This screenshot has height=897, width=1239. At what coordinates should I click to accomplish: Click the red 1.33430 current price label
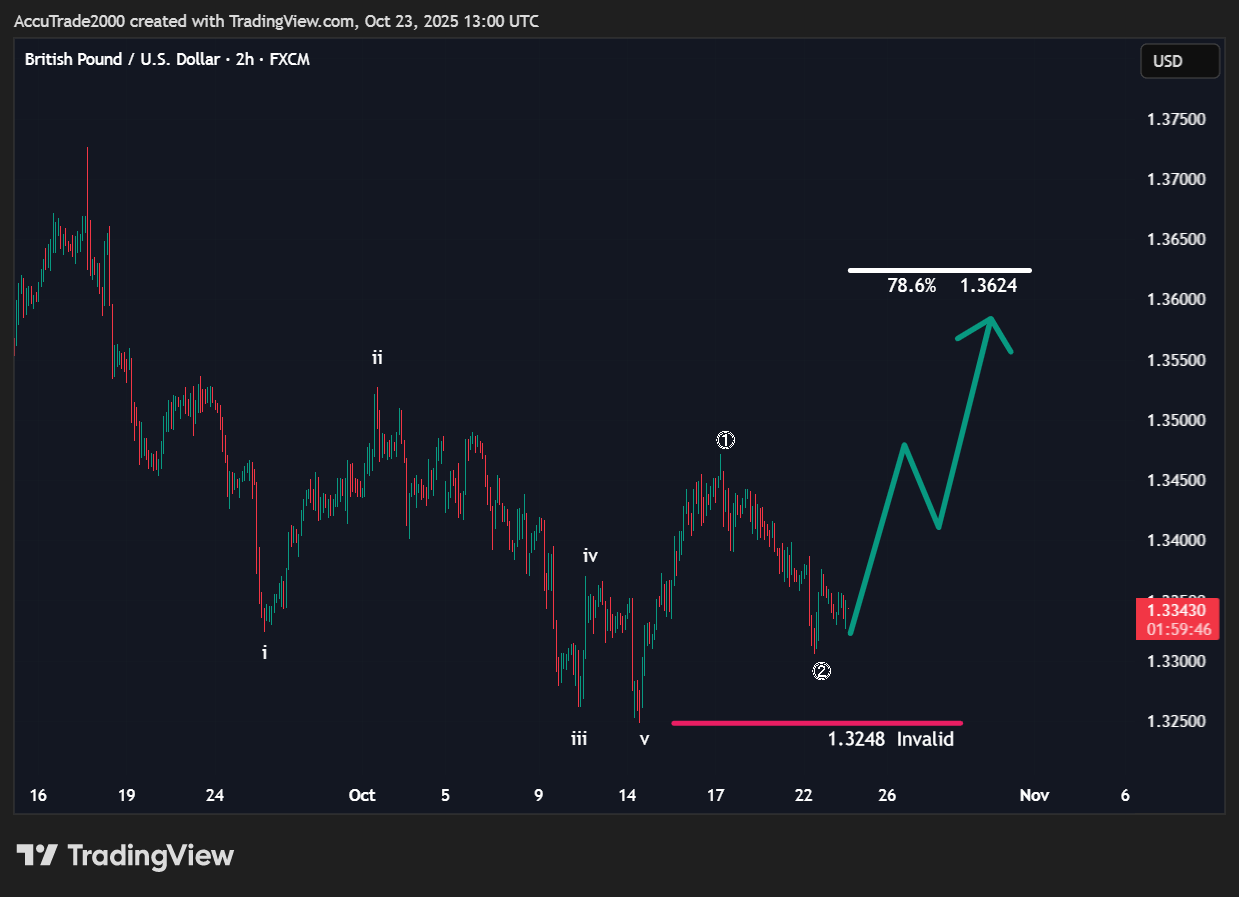(1177, 610)
